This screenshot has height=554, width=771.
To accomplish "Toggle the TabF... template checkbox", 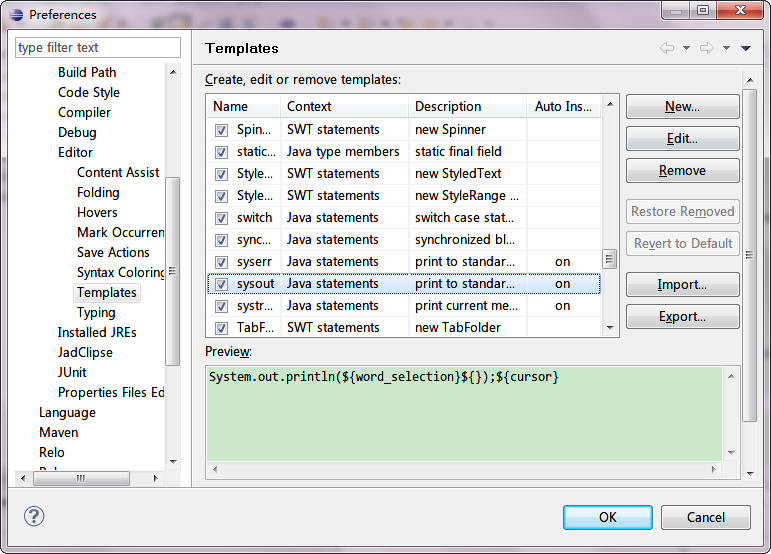I will tap(221, 328).
